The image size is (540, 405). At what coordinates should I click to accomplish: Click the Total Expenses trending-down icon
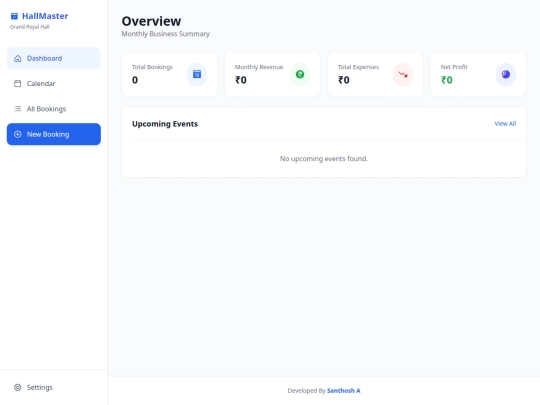pos(403,74)
